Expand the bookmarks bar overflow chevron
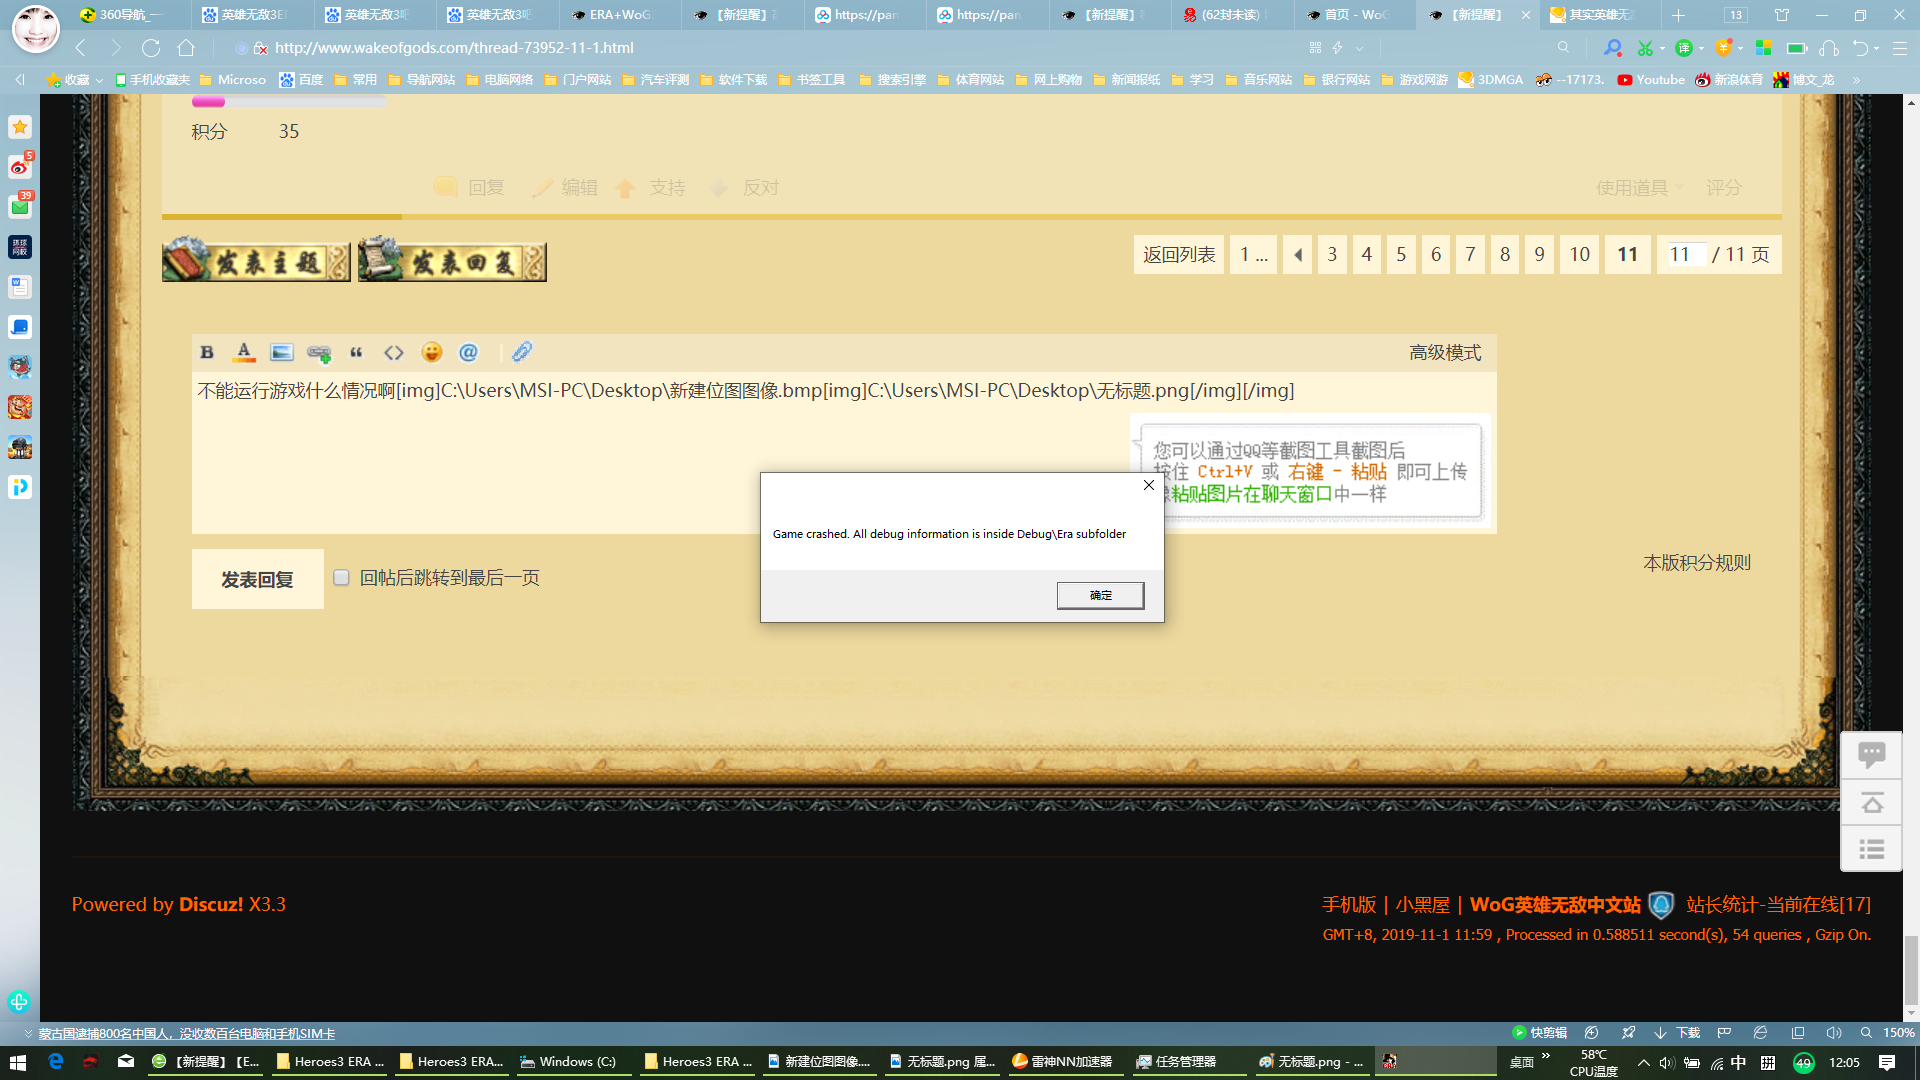Viewport: 1920px width, 1080px height. [1856, 80]
